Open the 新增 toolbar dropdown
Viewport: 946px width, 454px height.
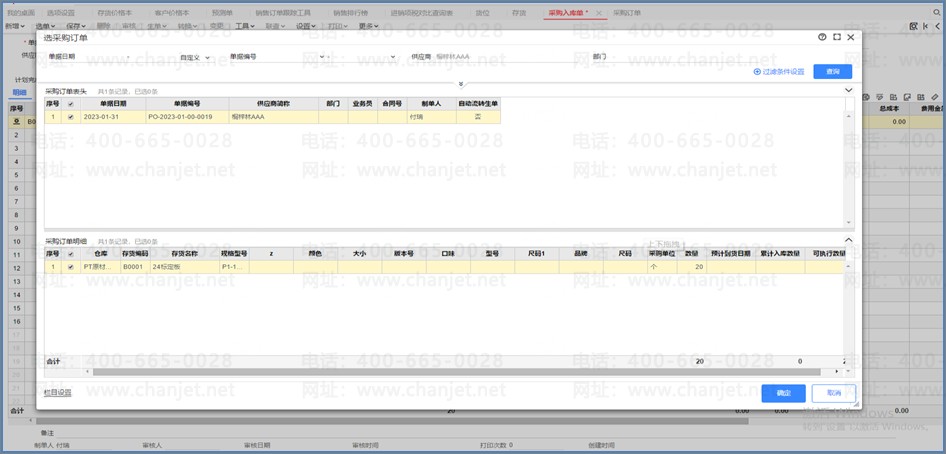[14, 26]
